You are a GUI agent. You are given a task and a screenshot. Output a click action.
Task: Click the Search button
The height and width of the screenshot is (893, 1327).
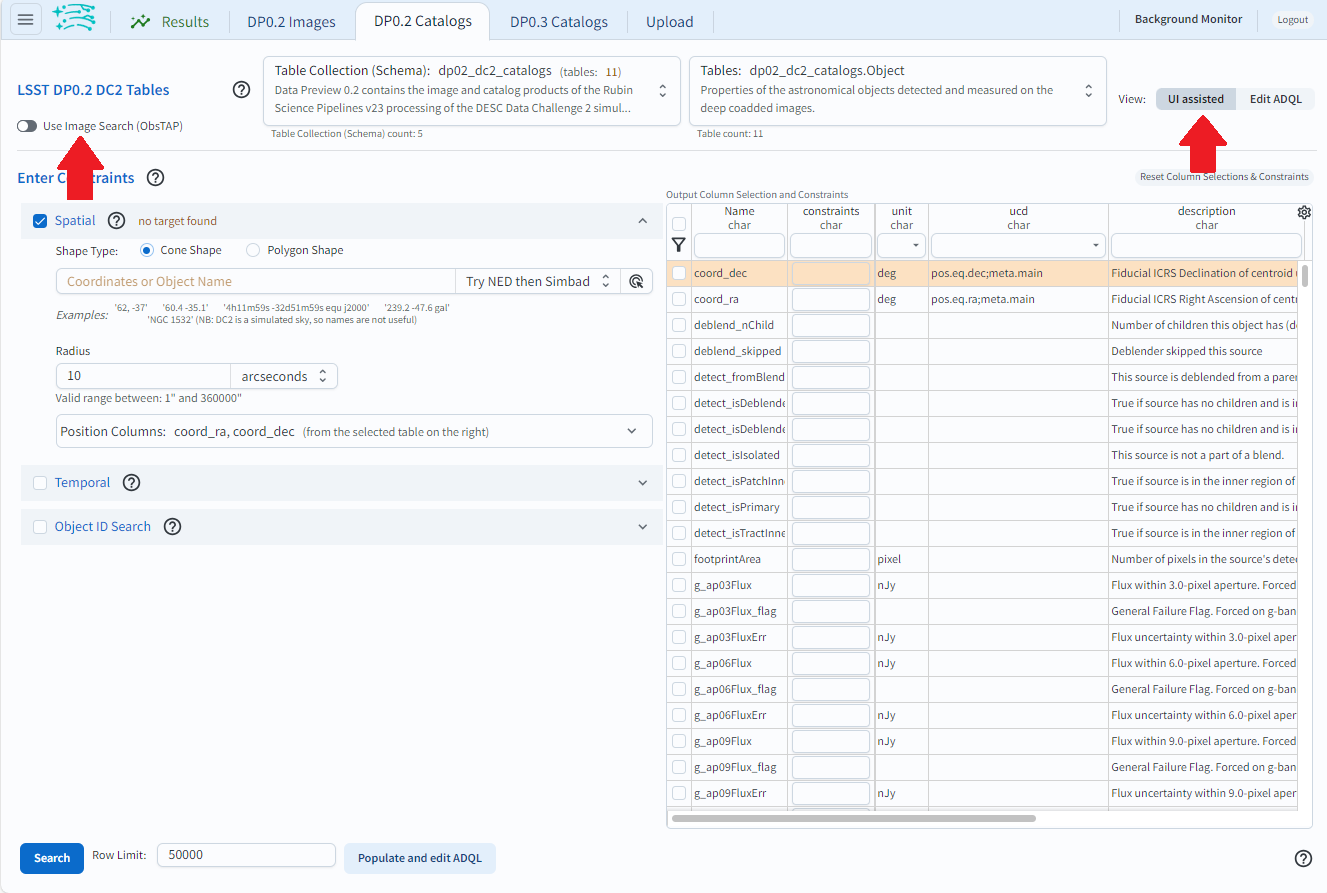click(x=51, y=858)
